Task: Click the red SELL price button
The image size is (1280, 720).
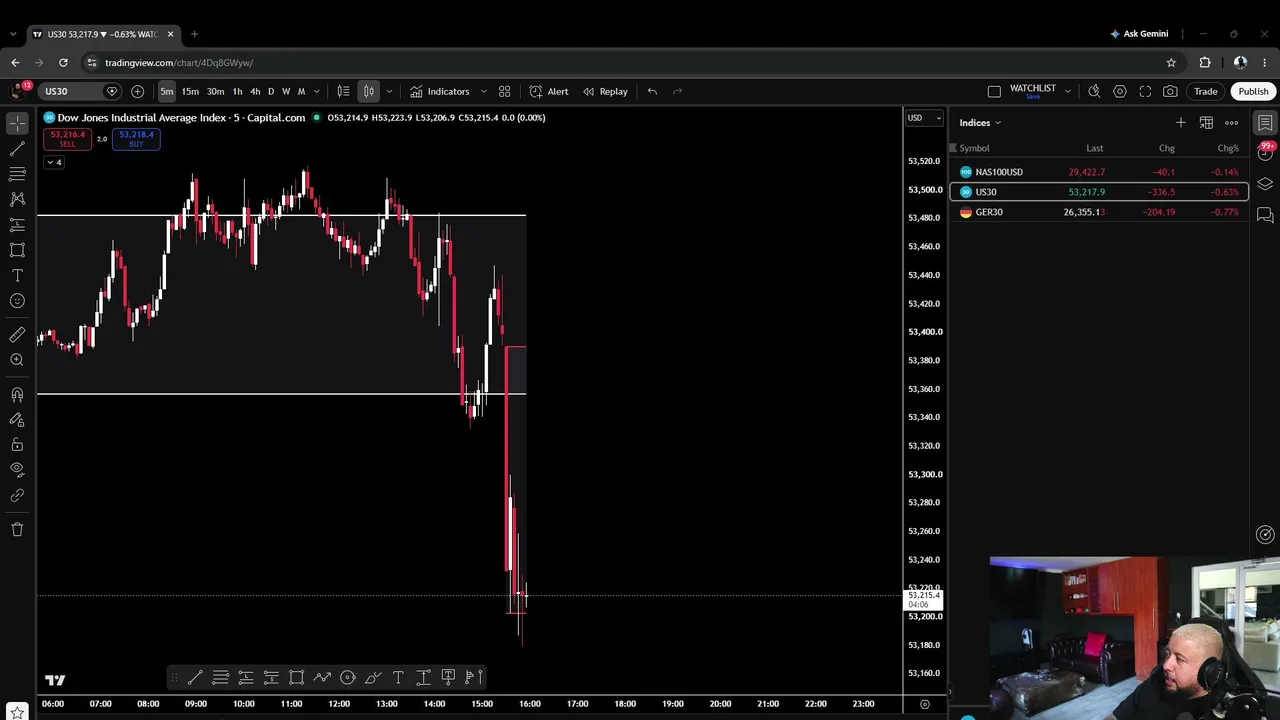Action: [x=68, y=139]
